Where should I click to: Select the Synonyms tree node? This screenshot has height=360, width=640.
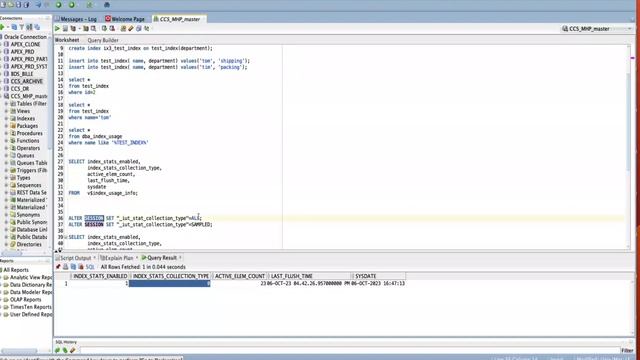pos(28,215)
